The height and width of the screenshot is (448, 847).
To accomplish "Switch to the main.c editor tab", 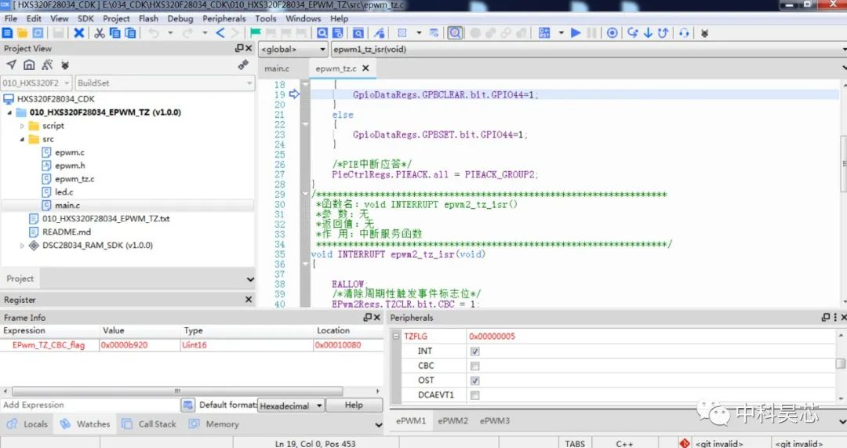I will pyautogui.click(x=277, y=69).
